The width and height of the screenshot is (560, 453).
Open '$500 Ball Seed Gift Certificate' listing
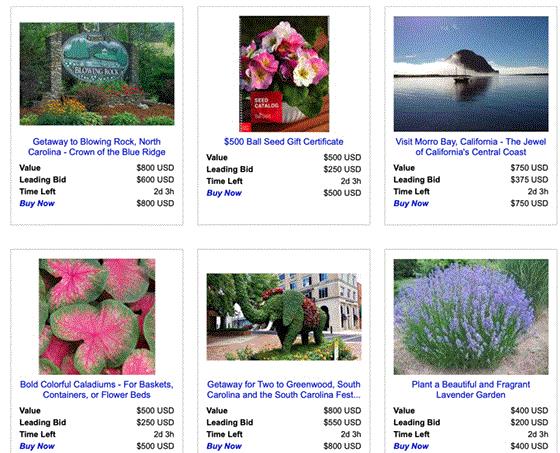284,142
